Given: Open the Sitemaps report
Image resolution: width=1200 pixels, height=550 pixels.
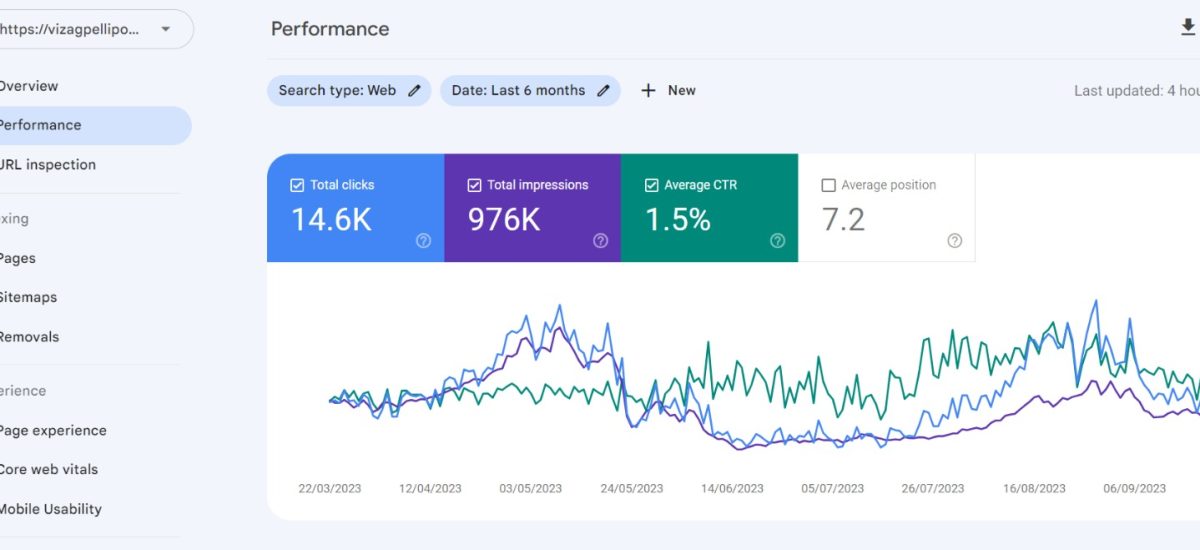Looking at the screenshot, I should tap(28, 298).
